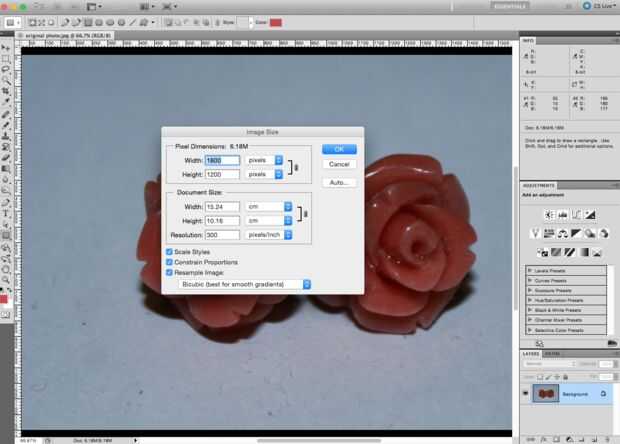Click the red Color swatch in options bar

276,23
